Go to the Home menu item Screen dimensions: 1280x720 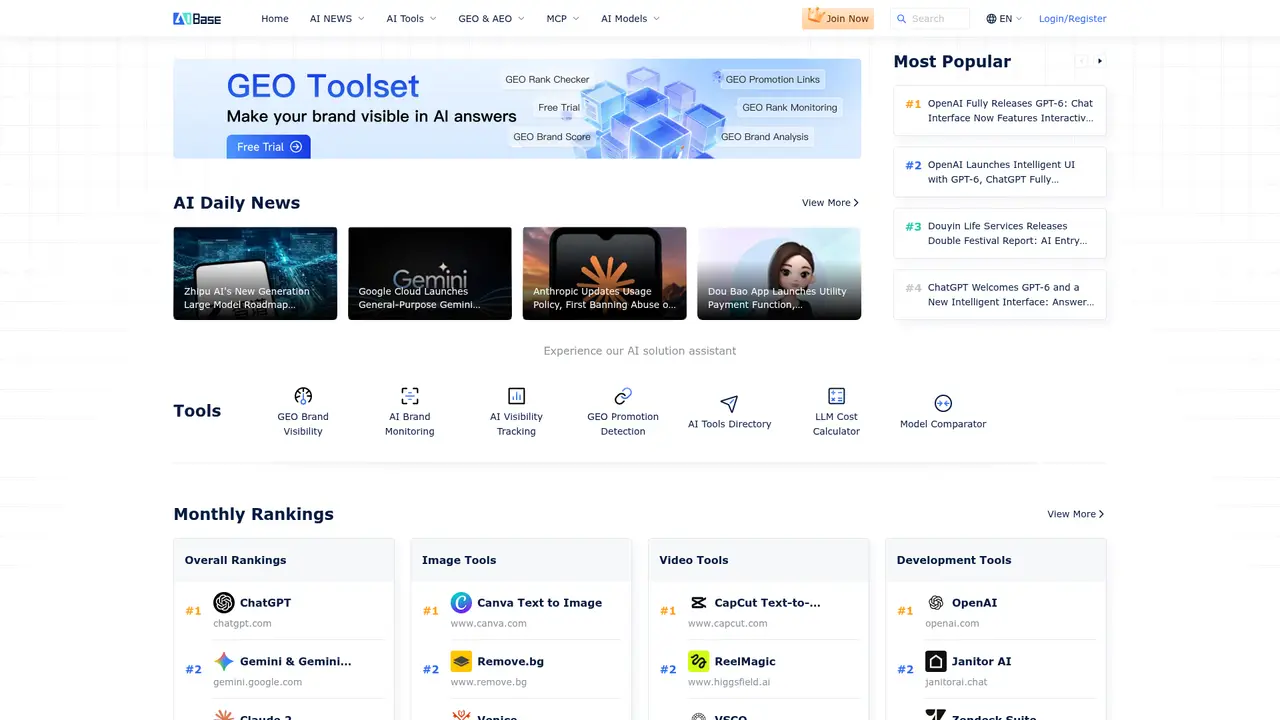click(275, 19)
